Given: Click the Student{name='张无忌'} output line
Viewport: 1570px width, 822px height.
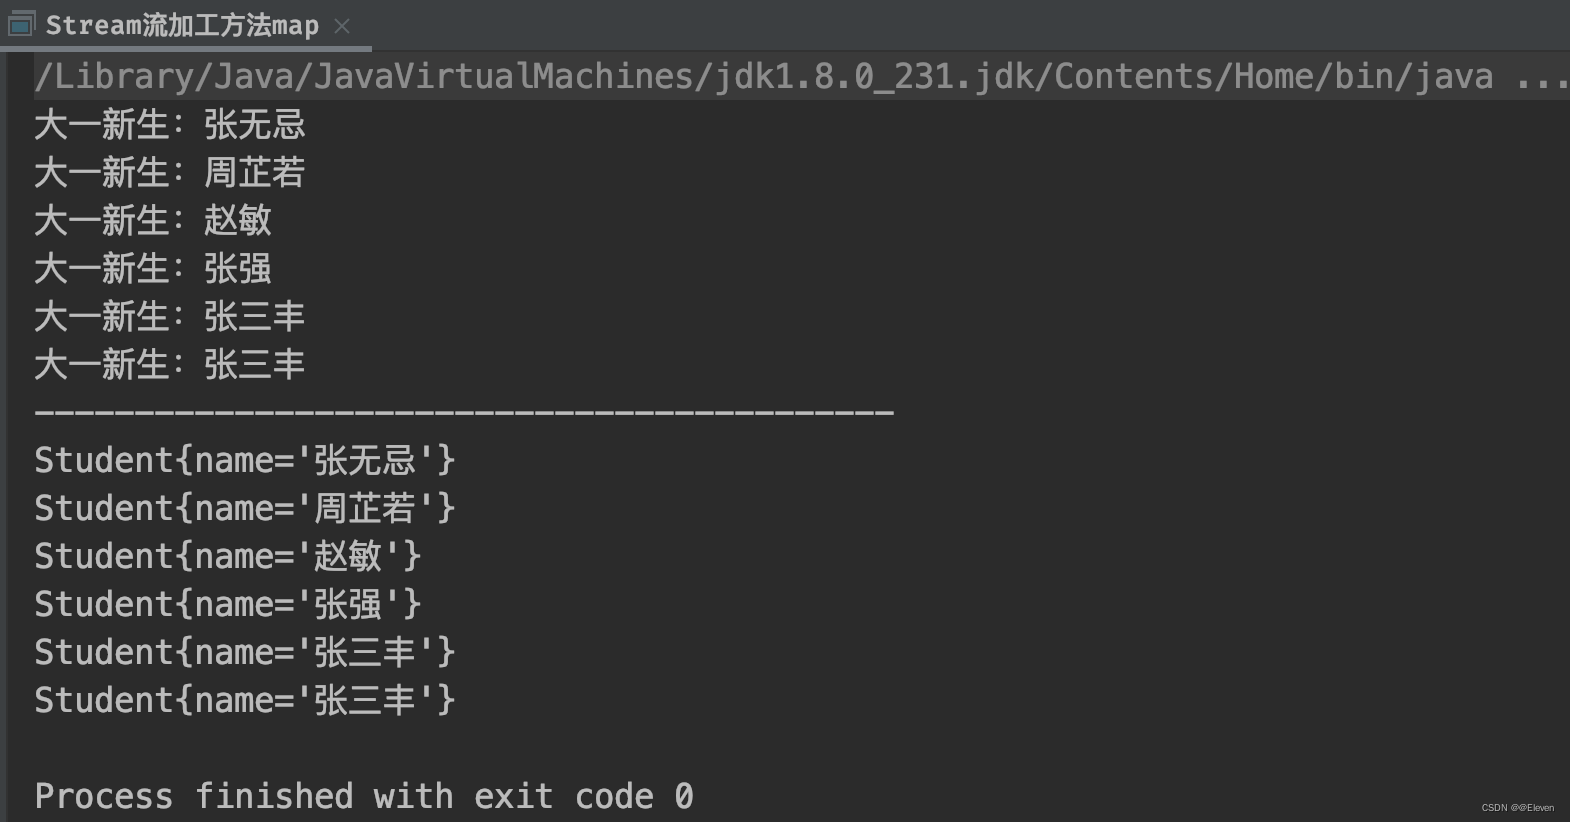Looking at the screenshot, I should 244,459.
